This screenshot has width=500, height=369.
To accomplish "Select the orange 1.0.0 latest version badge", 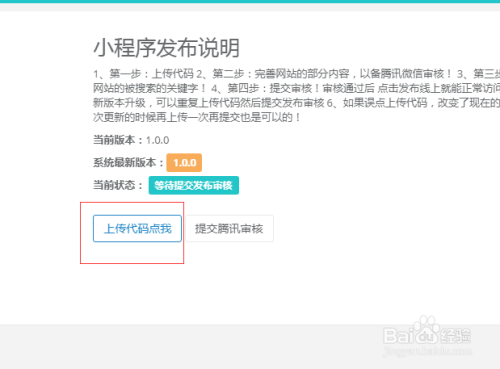I will coord(184,163).
